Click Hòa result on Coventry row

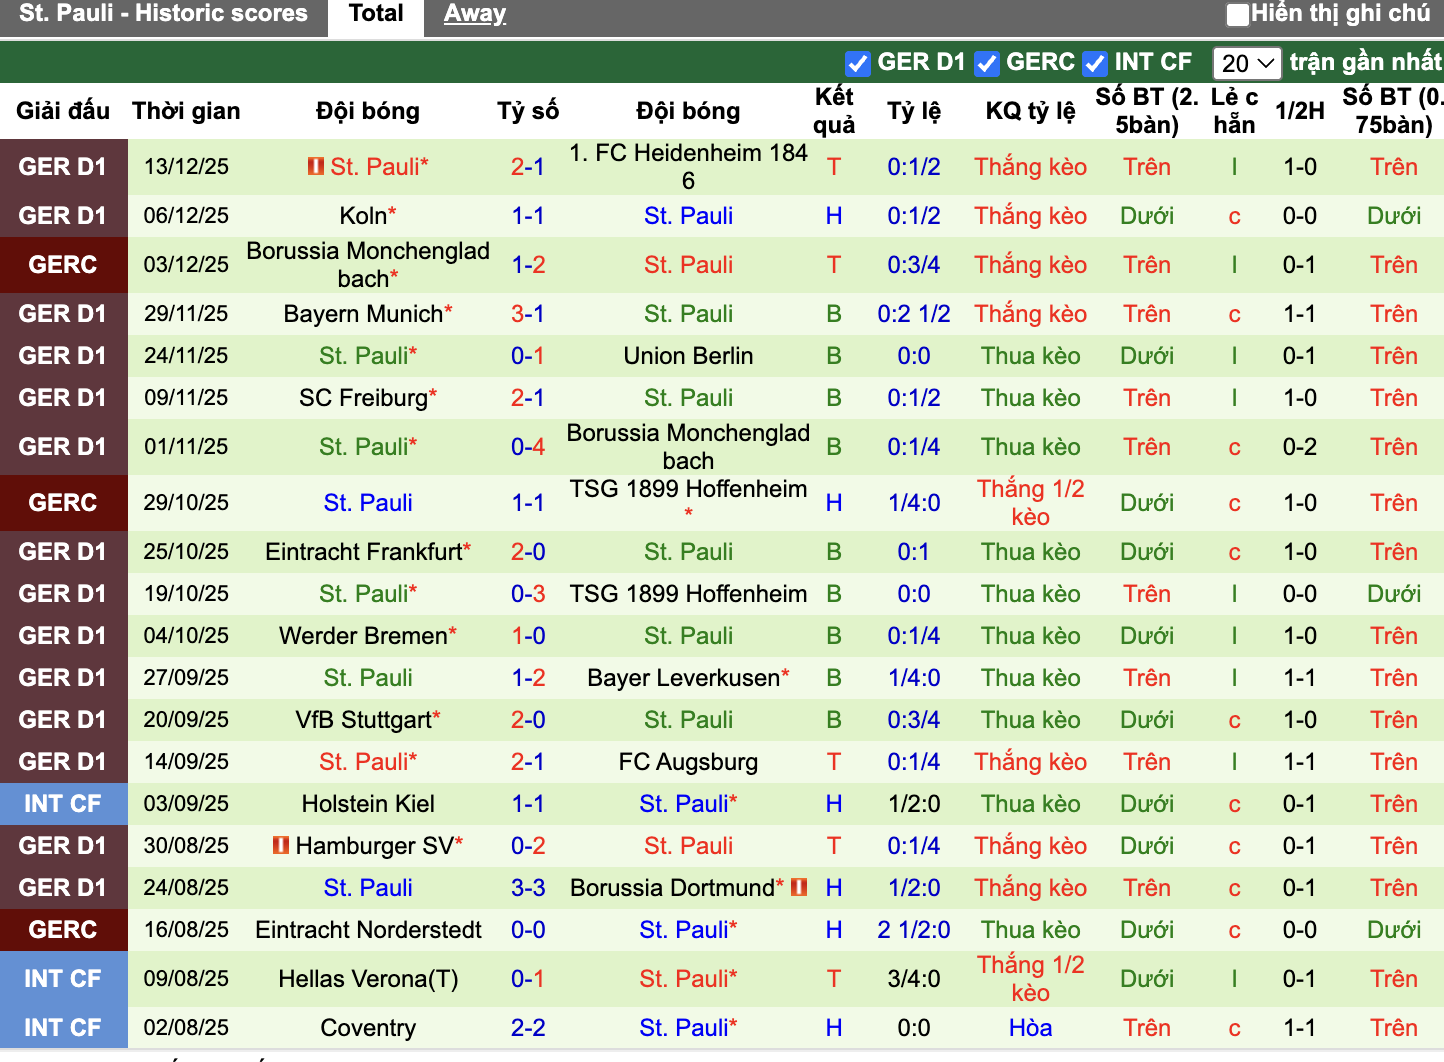1031,1028
